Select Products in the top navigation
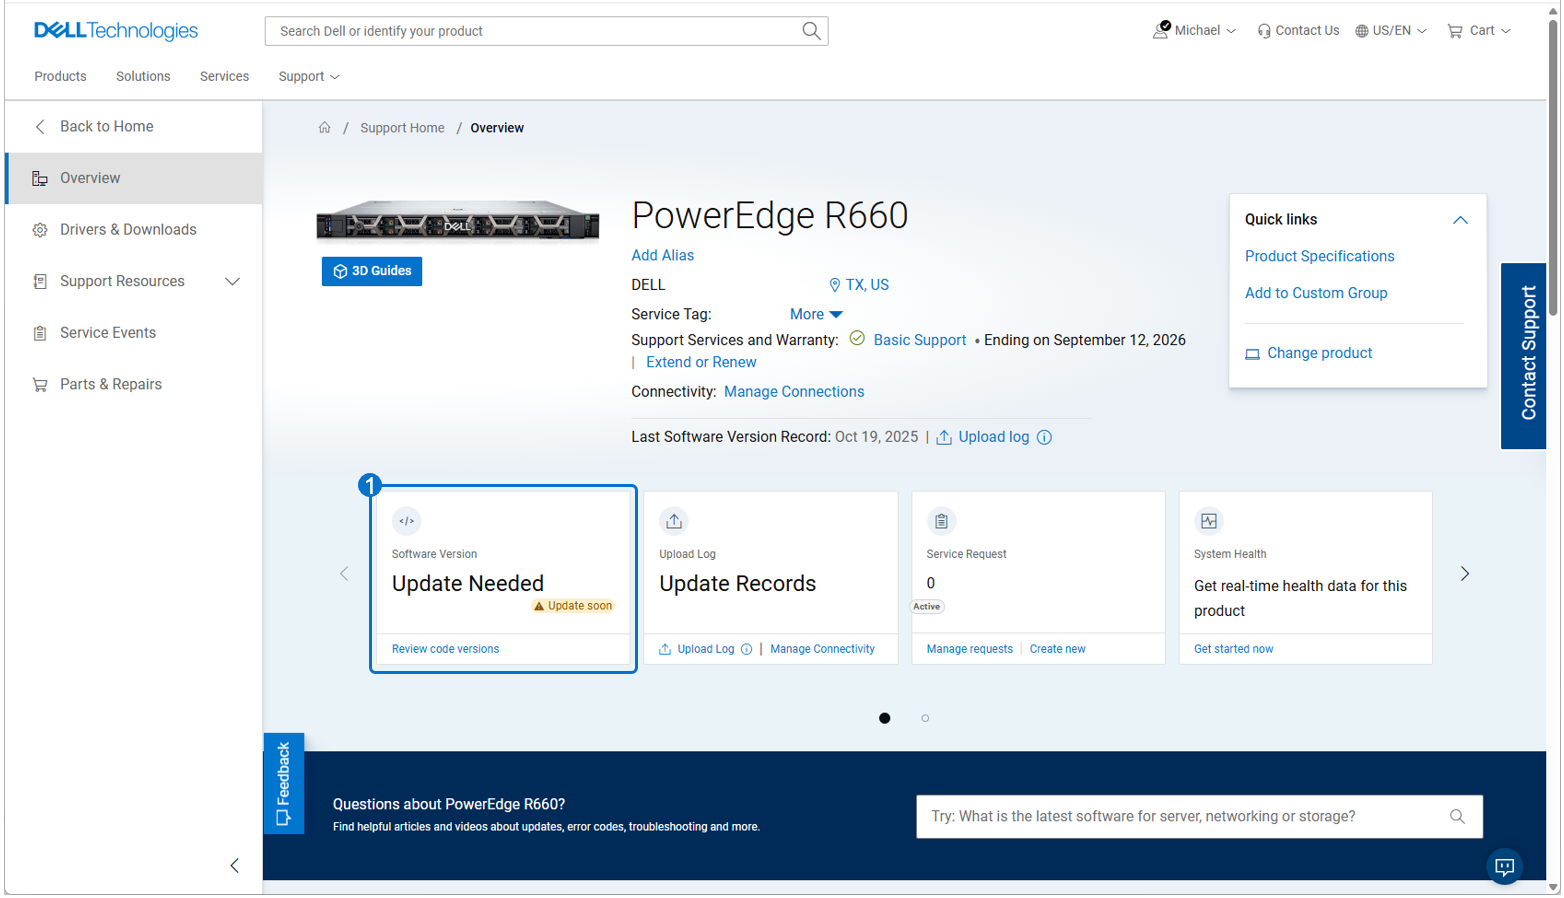The width and height of the screenshot is (1564, 898). click(60, 76)
